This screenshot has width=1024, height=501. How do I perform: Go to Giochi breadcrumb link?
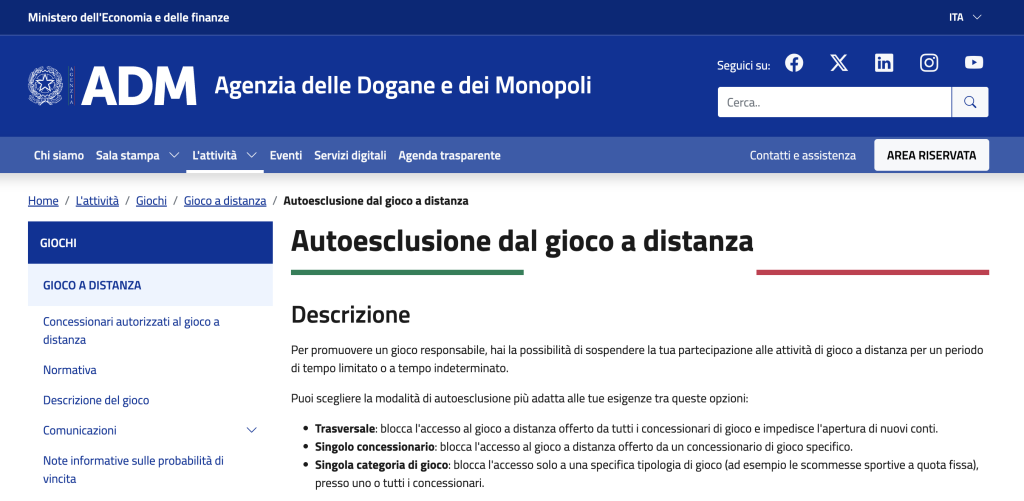tap(152, 201)
